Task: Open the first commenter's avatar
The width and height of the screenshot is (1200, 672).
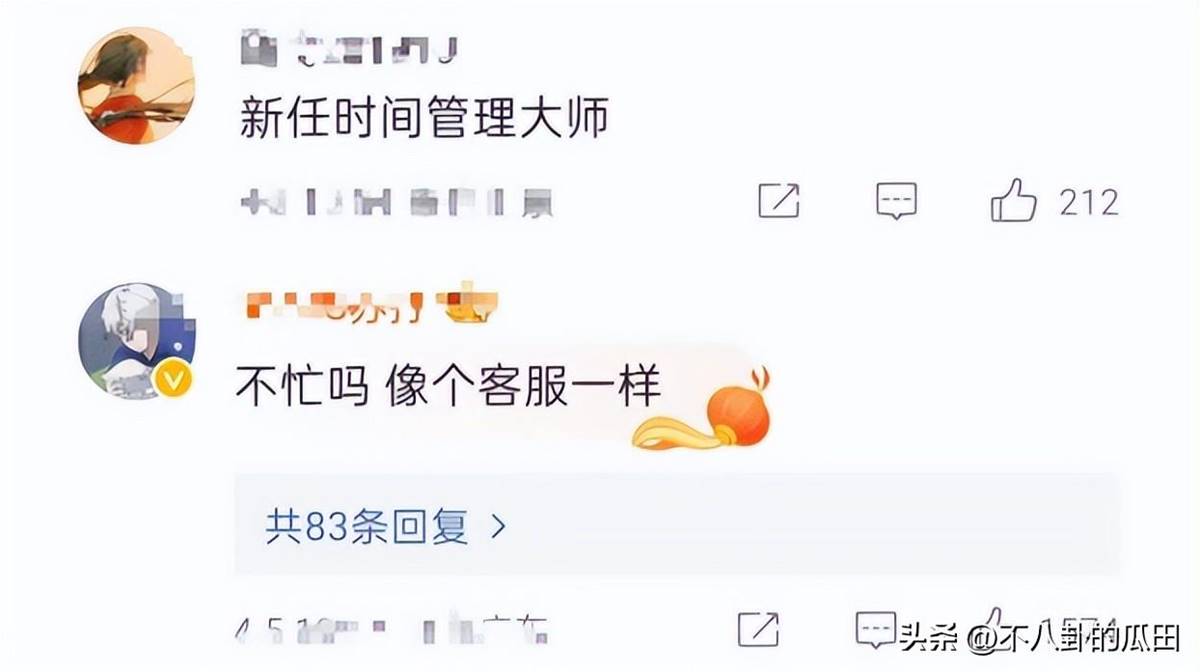Action: [137, 86]
